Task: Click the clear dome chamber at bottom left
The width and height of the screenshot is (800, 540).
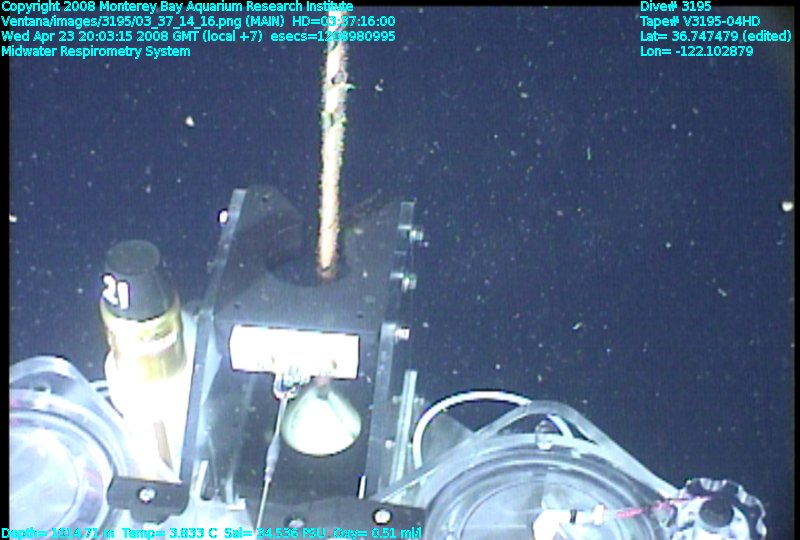Action: (x=60, y=450)
